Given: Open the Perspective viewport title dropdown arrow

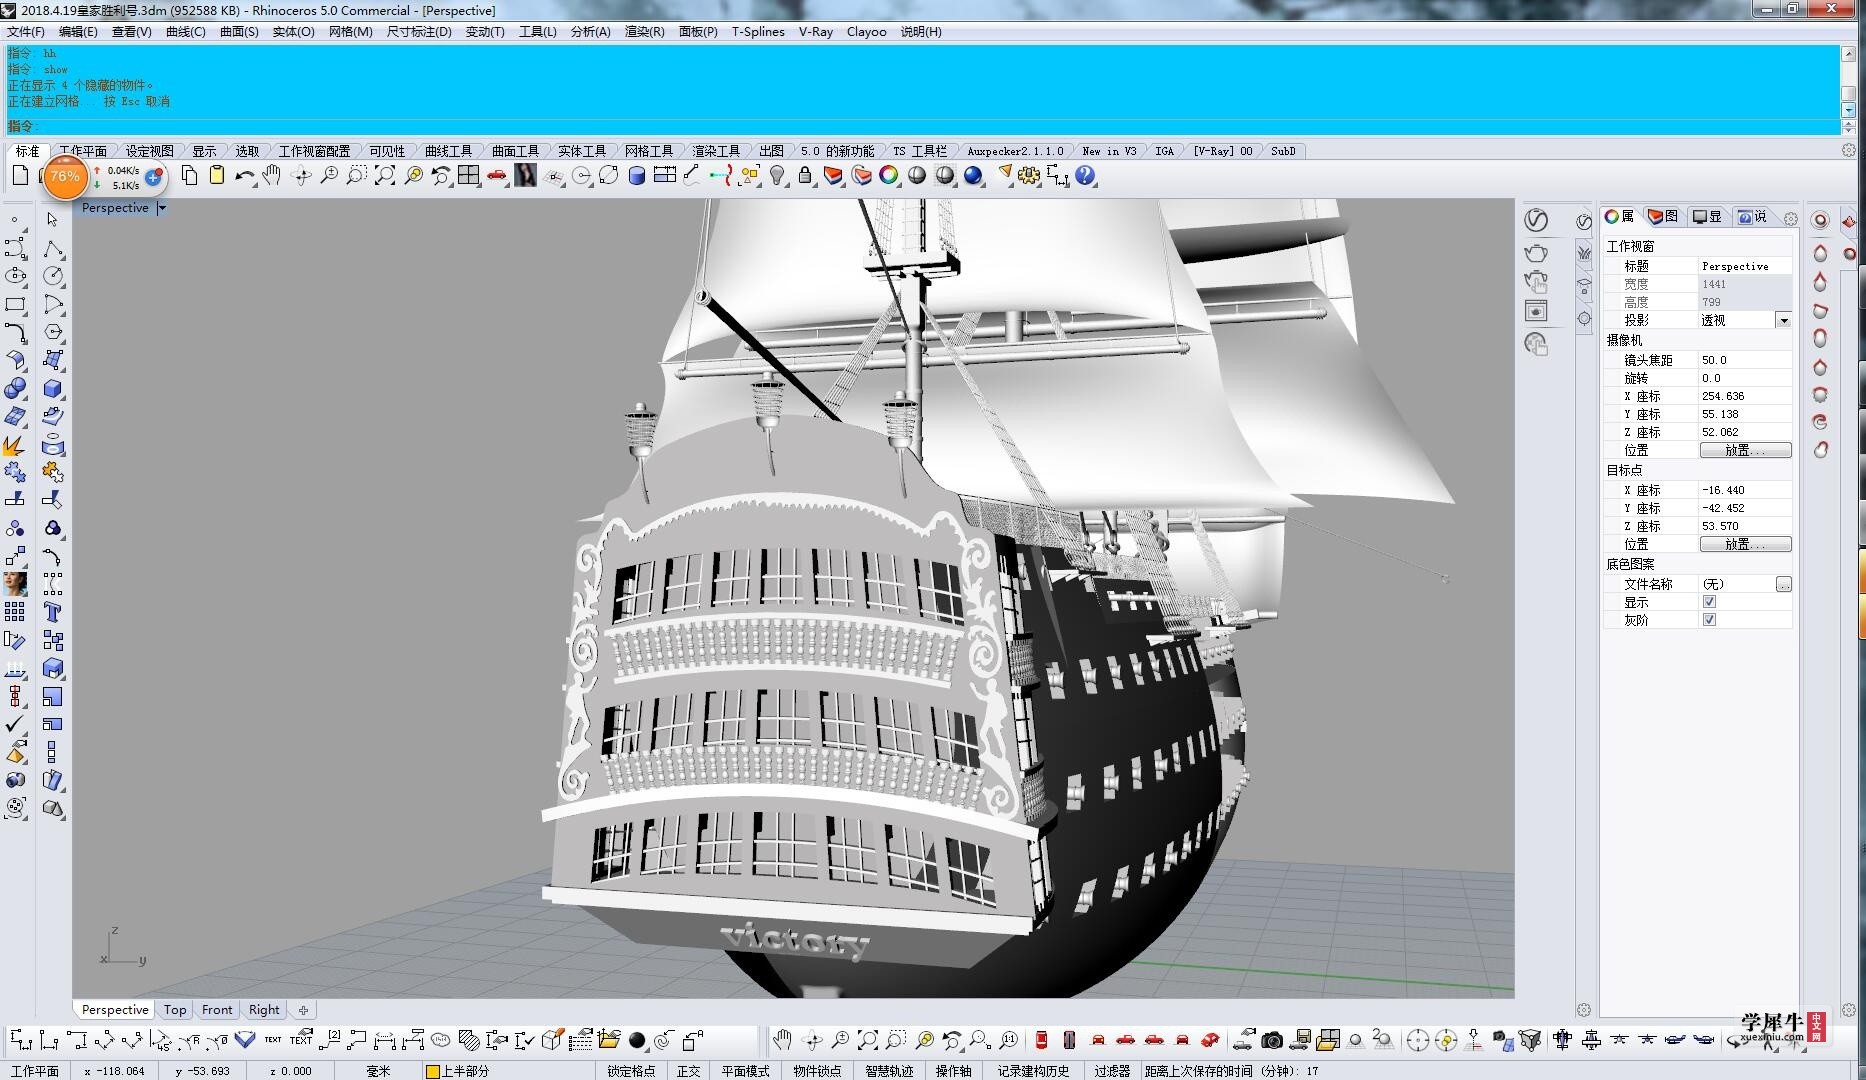Looking at the screenshot, I should pos(162,208).
